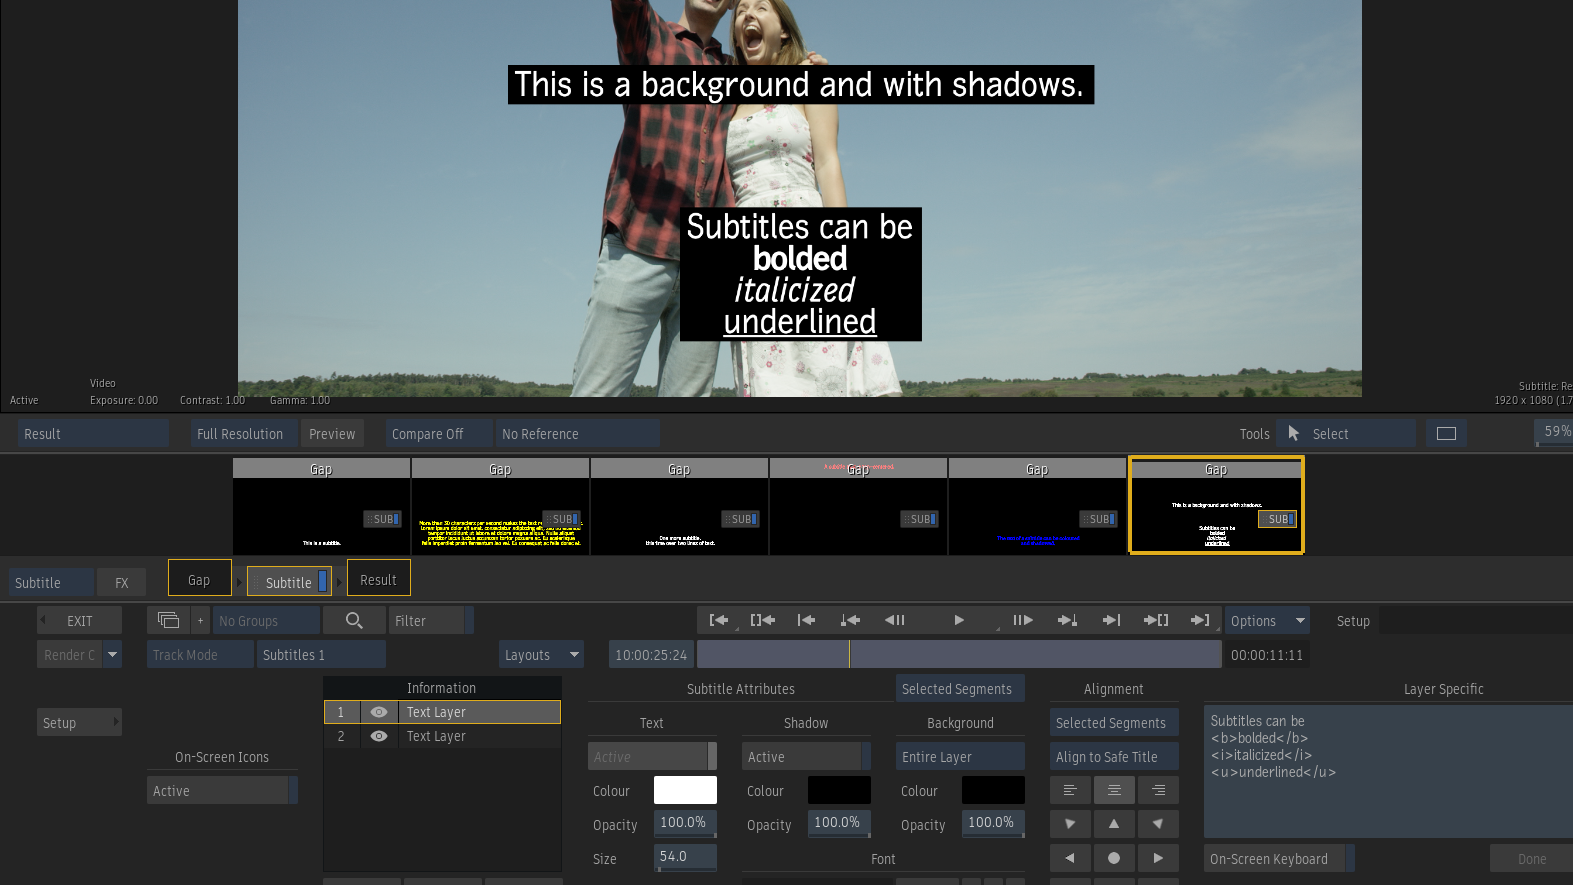Select the Result pipeline node
This screenshot has width=1573, height=885.
(378, 579)
